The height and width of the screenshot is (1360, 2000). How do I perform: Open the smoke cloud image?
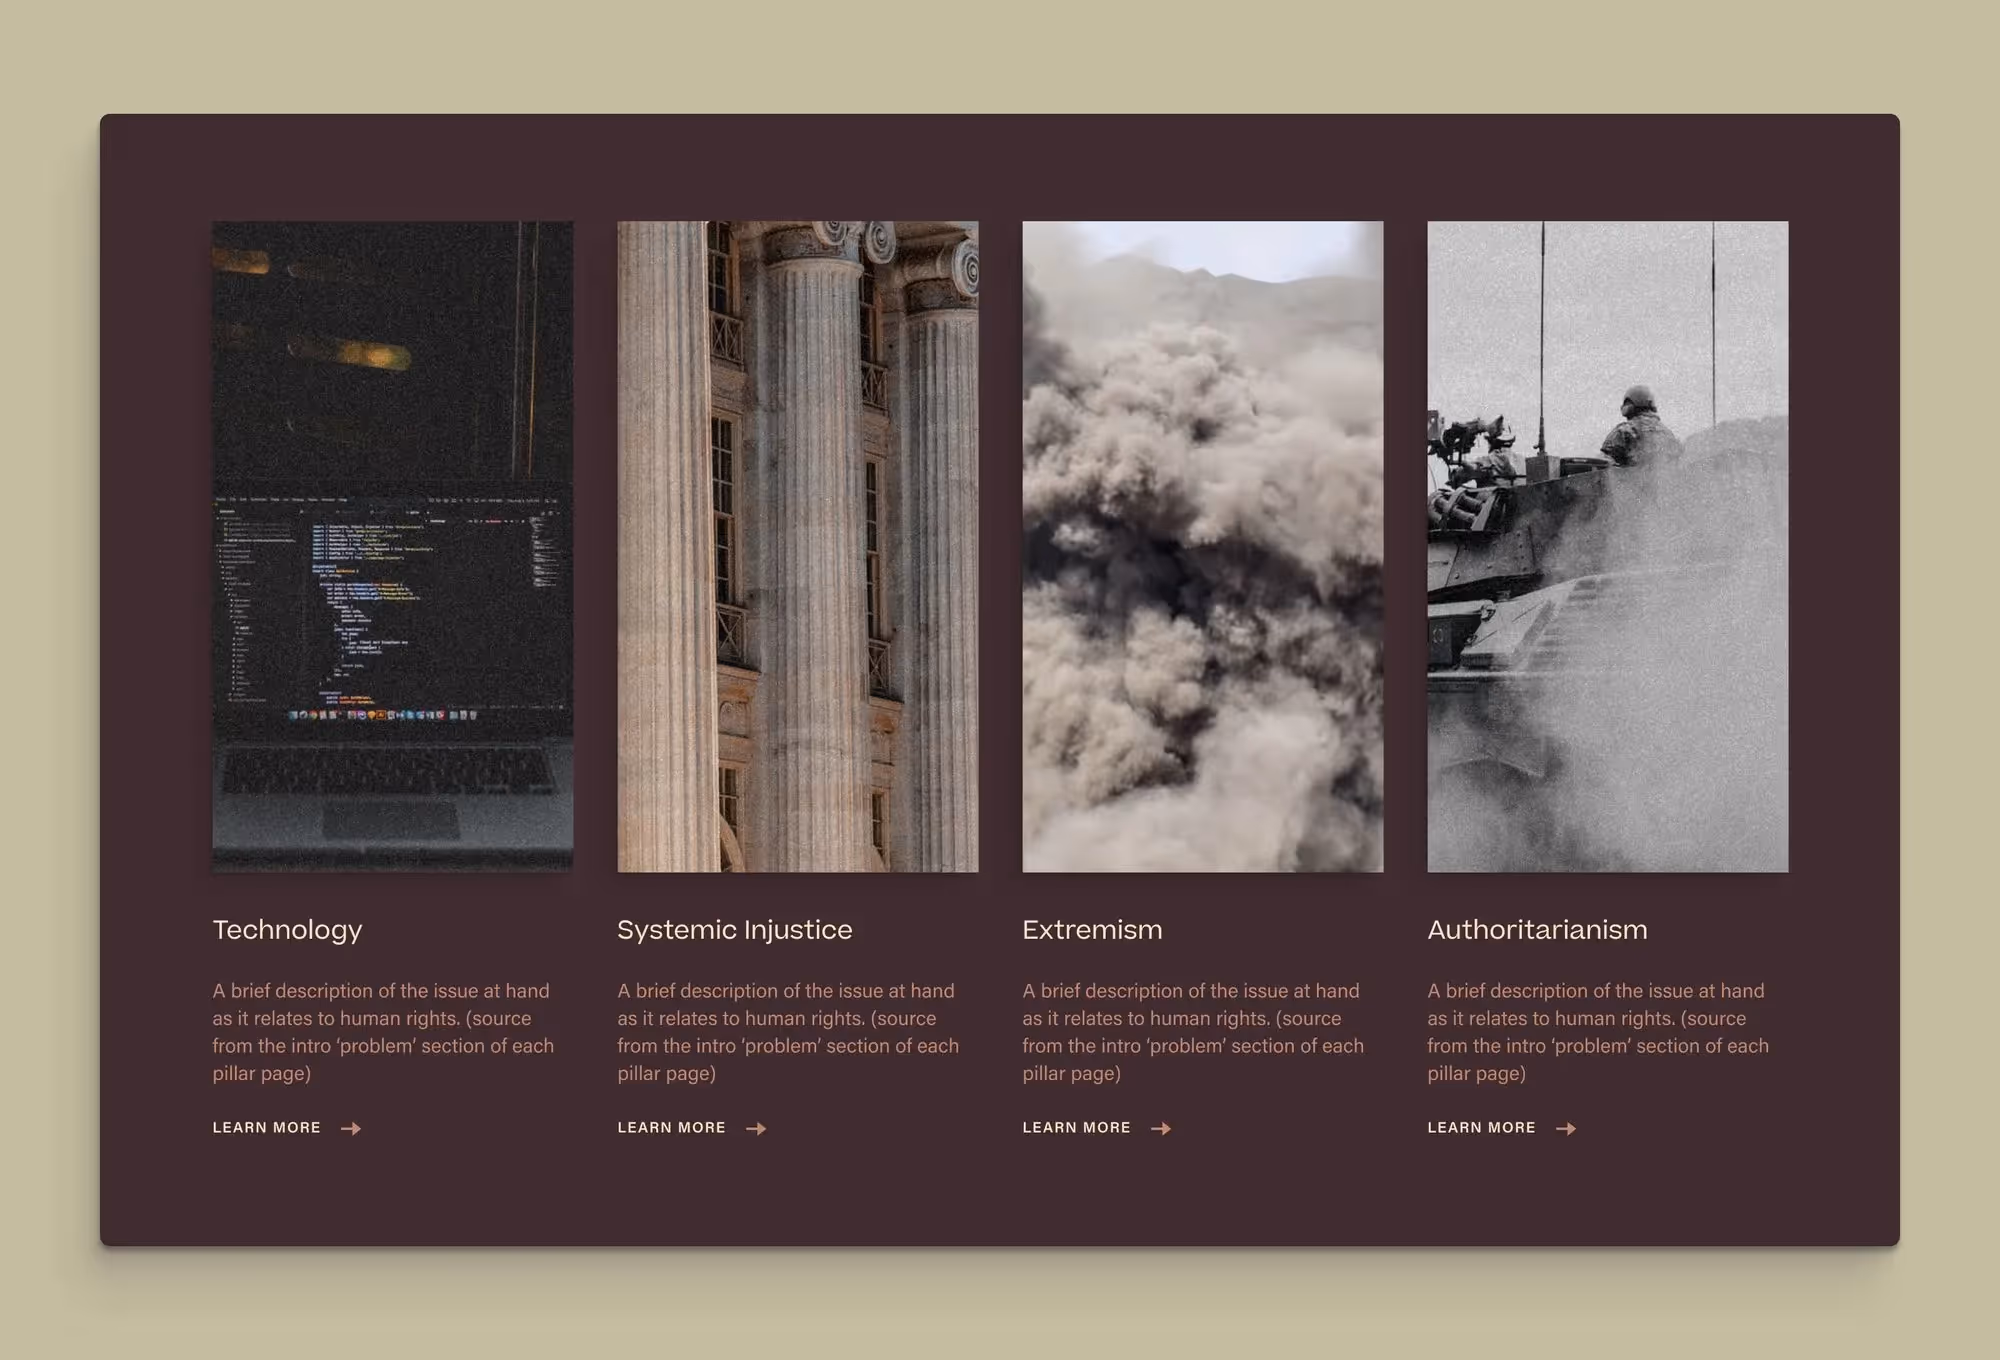click(1203, 546)
